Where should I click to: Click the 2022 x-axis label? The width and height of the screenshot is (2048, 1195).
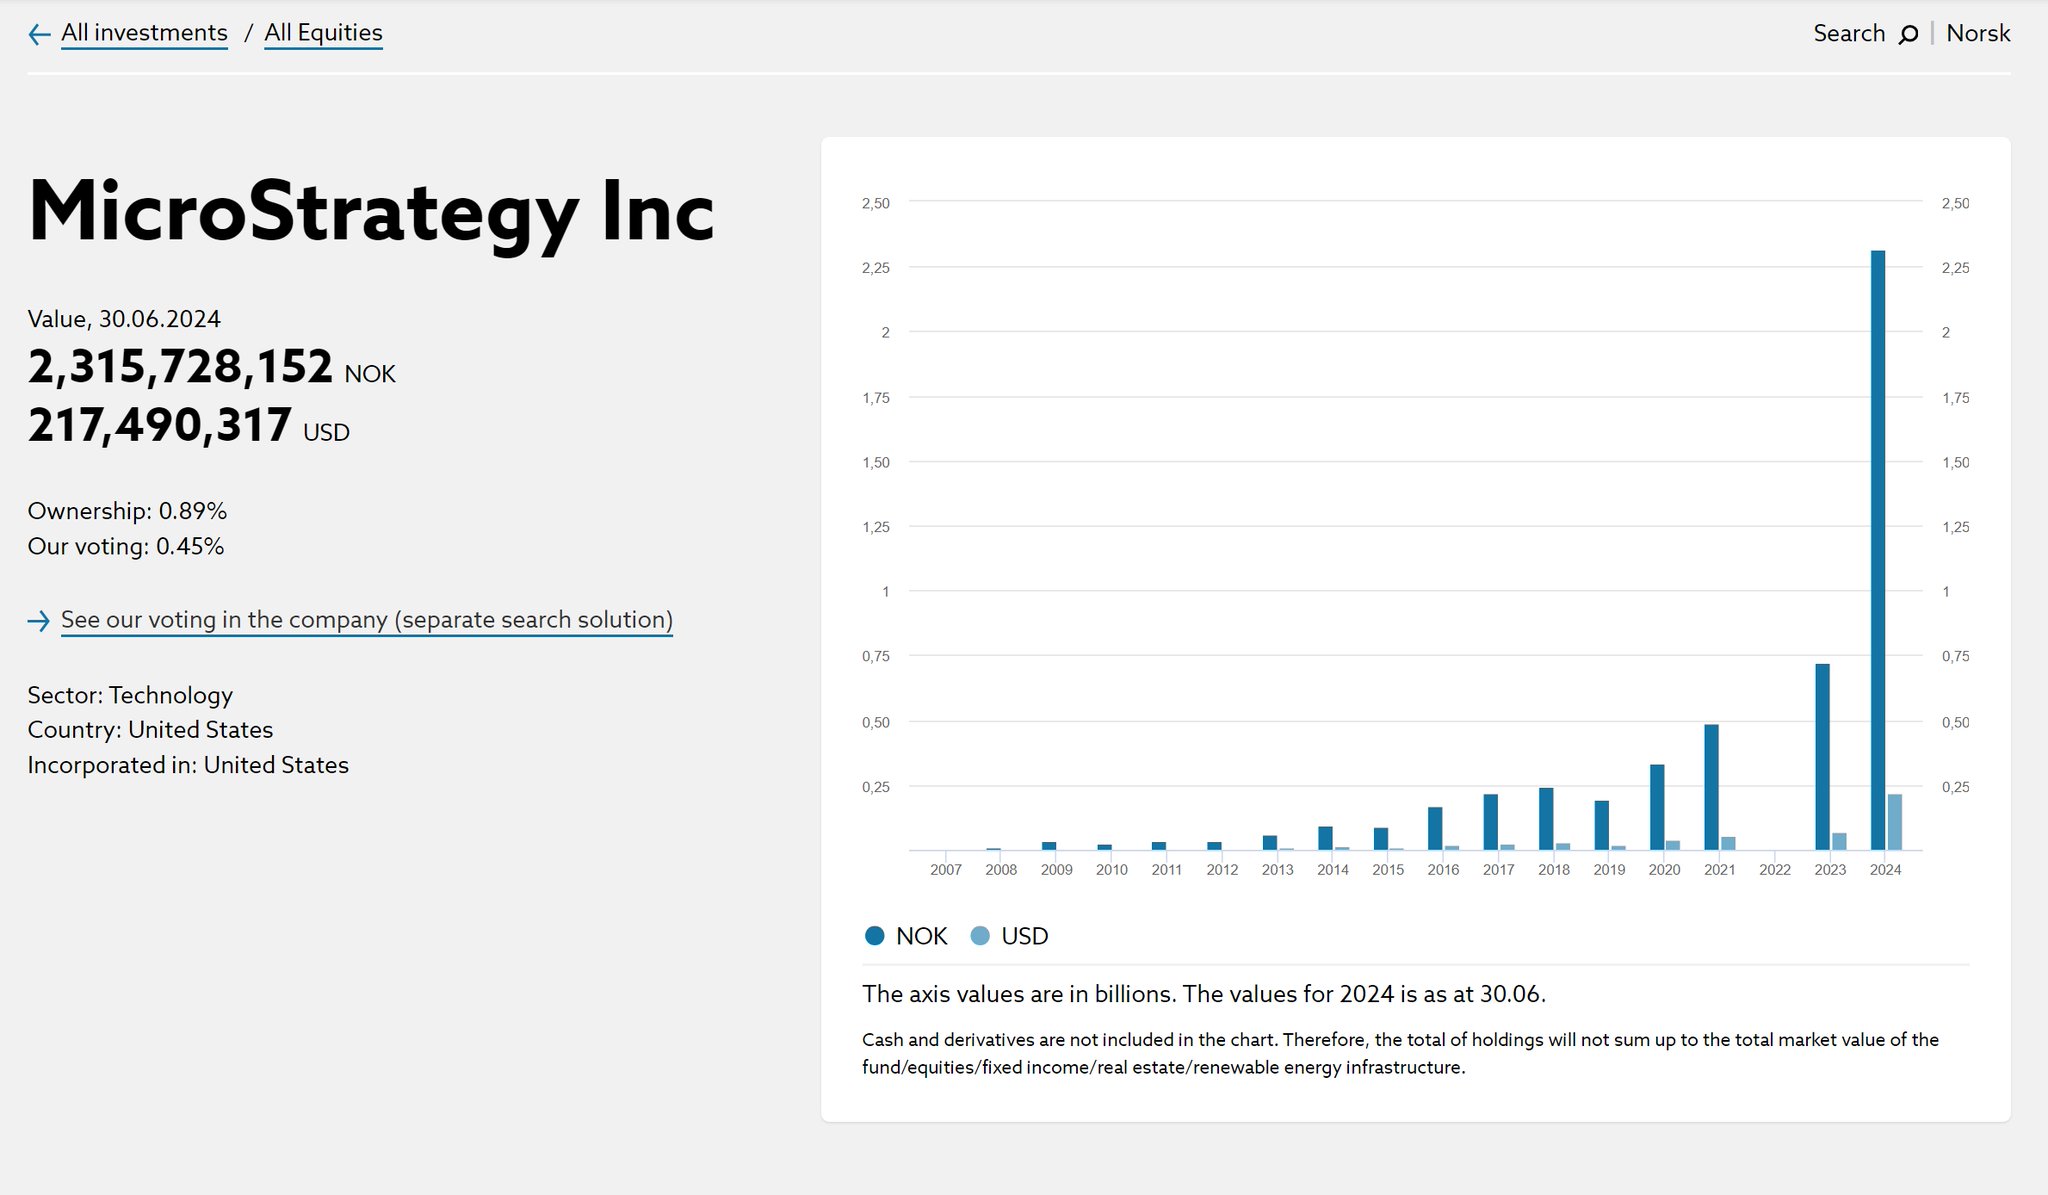click(1774, 870)
